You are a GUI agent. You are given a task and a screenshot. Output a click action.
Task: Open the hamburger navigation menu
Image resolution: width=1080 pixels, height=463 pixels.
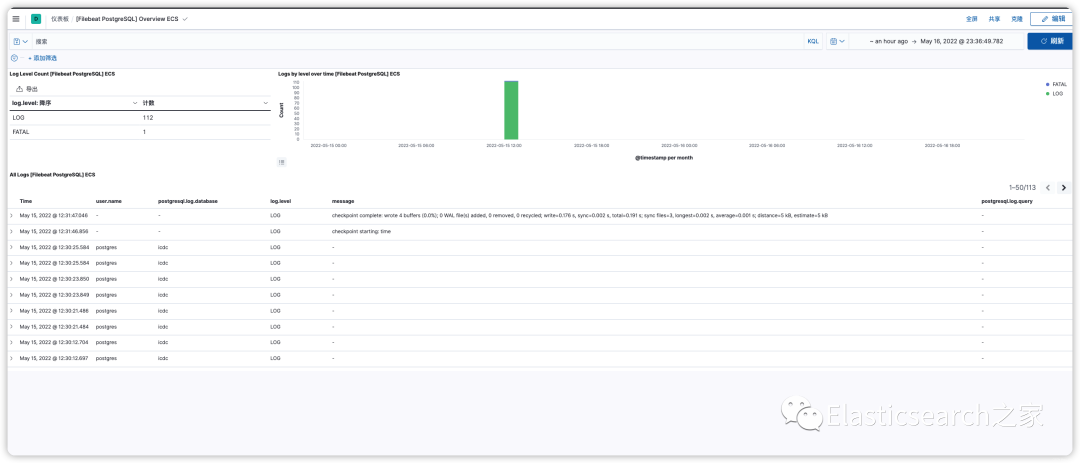(16, 19)
